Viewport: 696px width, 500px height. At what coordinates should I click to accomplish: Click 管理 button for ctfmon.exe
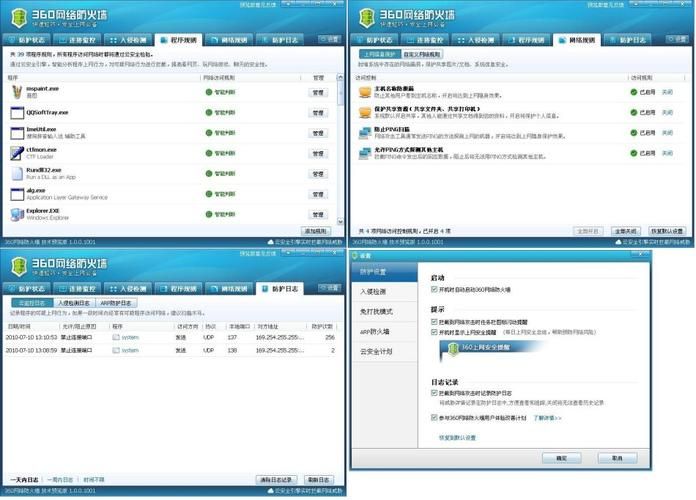(x=318, y=153)
